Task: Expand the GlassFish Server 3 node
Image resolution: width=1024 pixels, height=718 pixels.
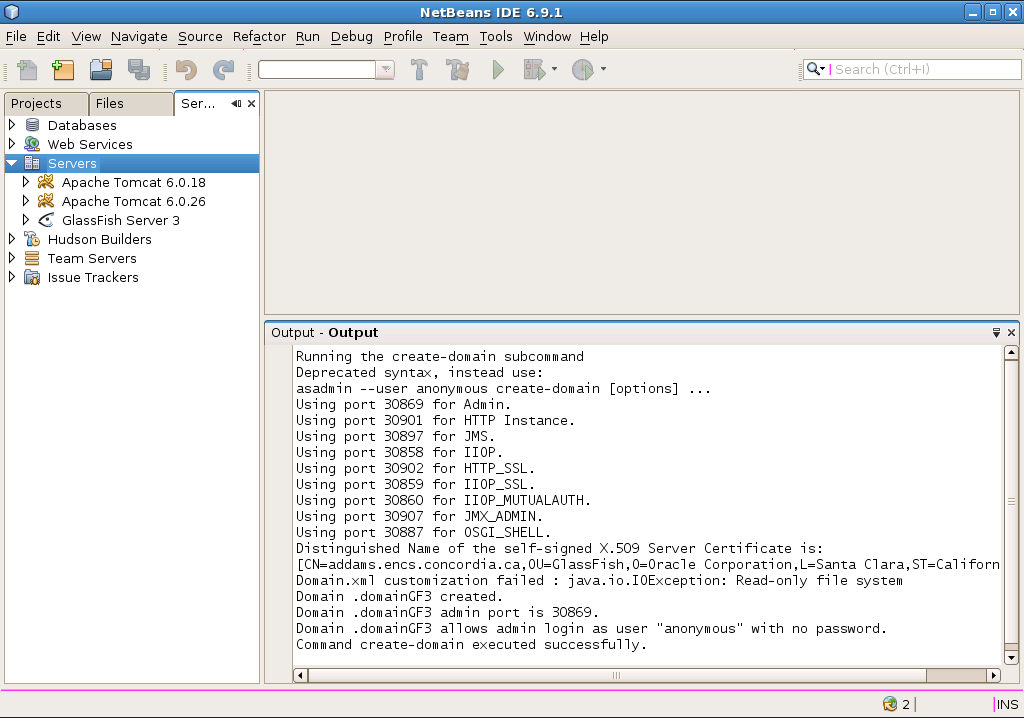Action: tap(26, 220)
